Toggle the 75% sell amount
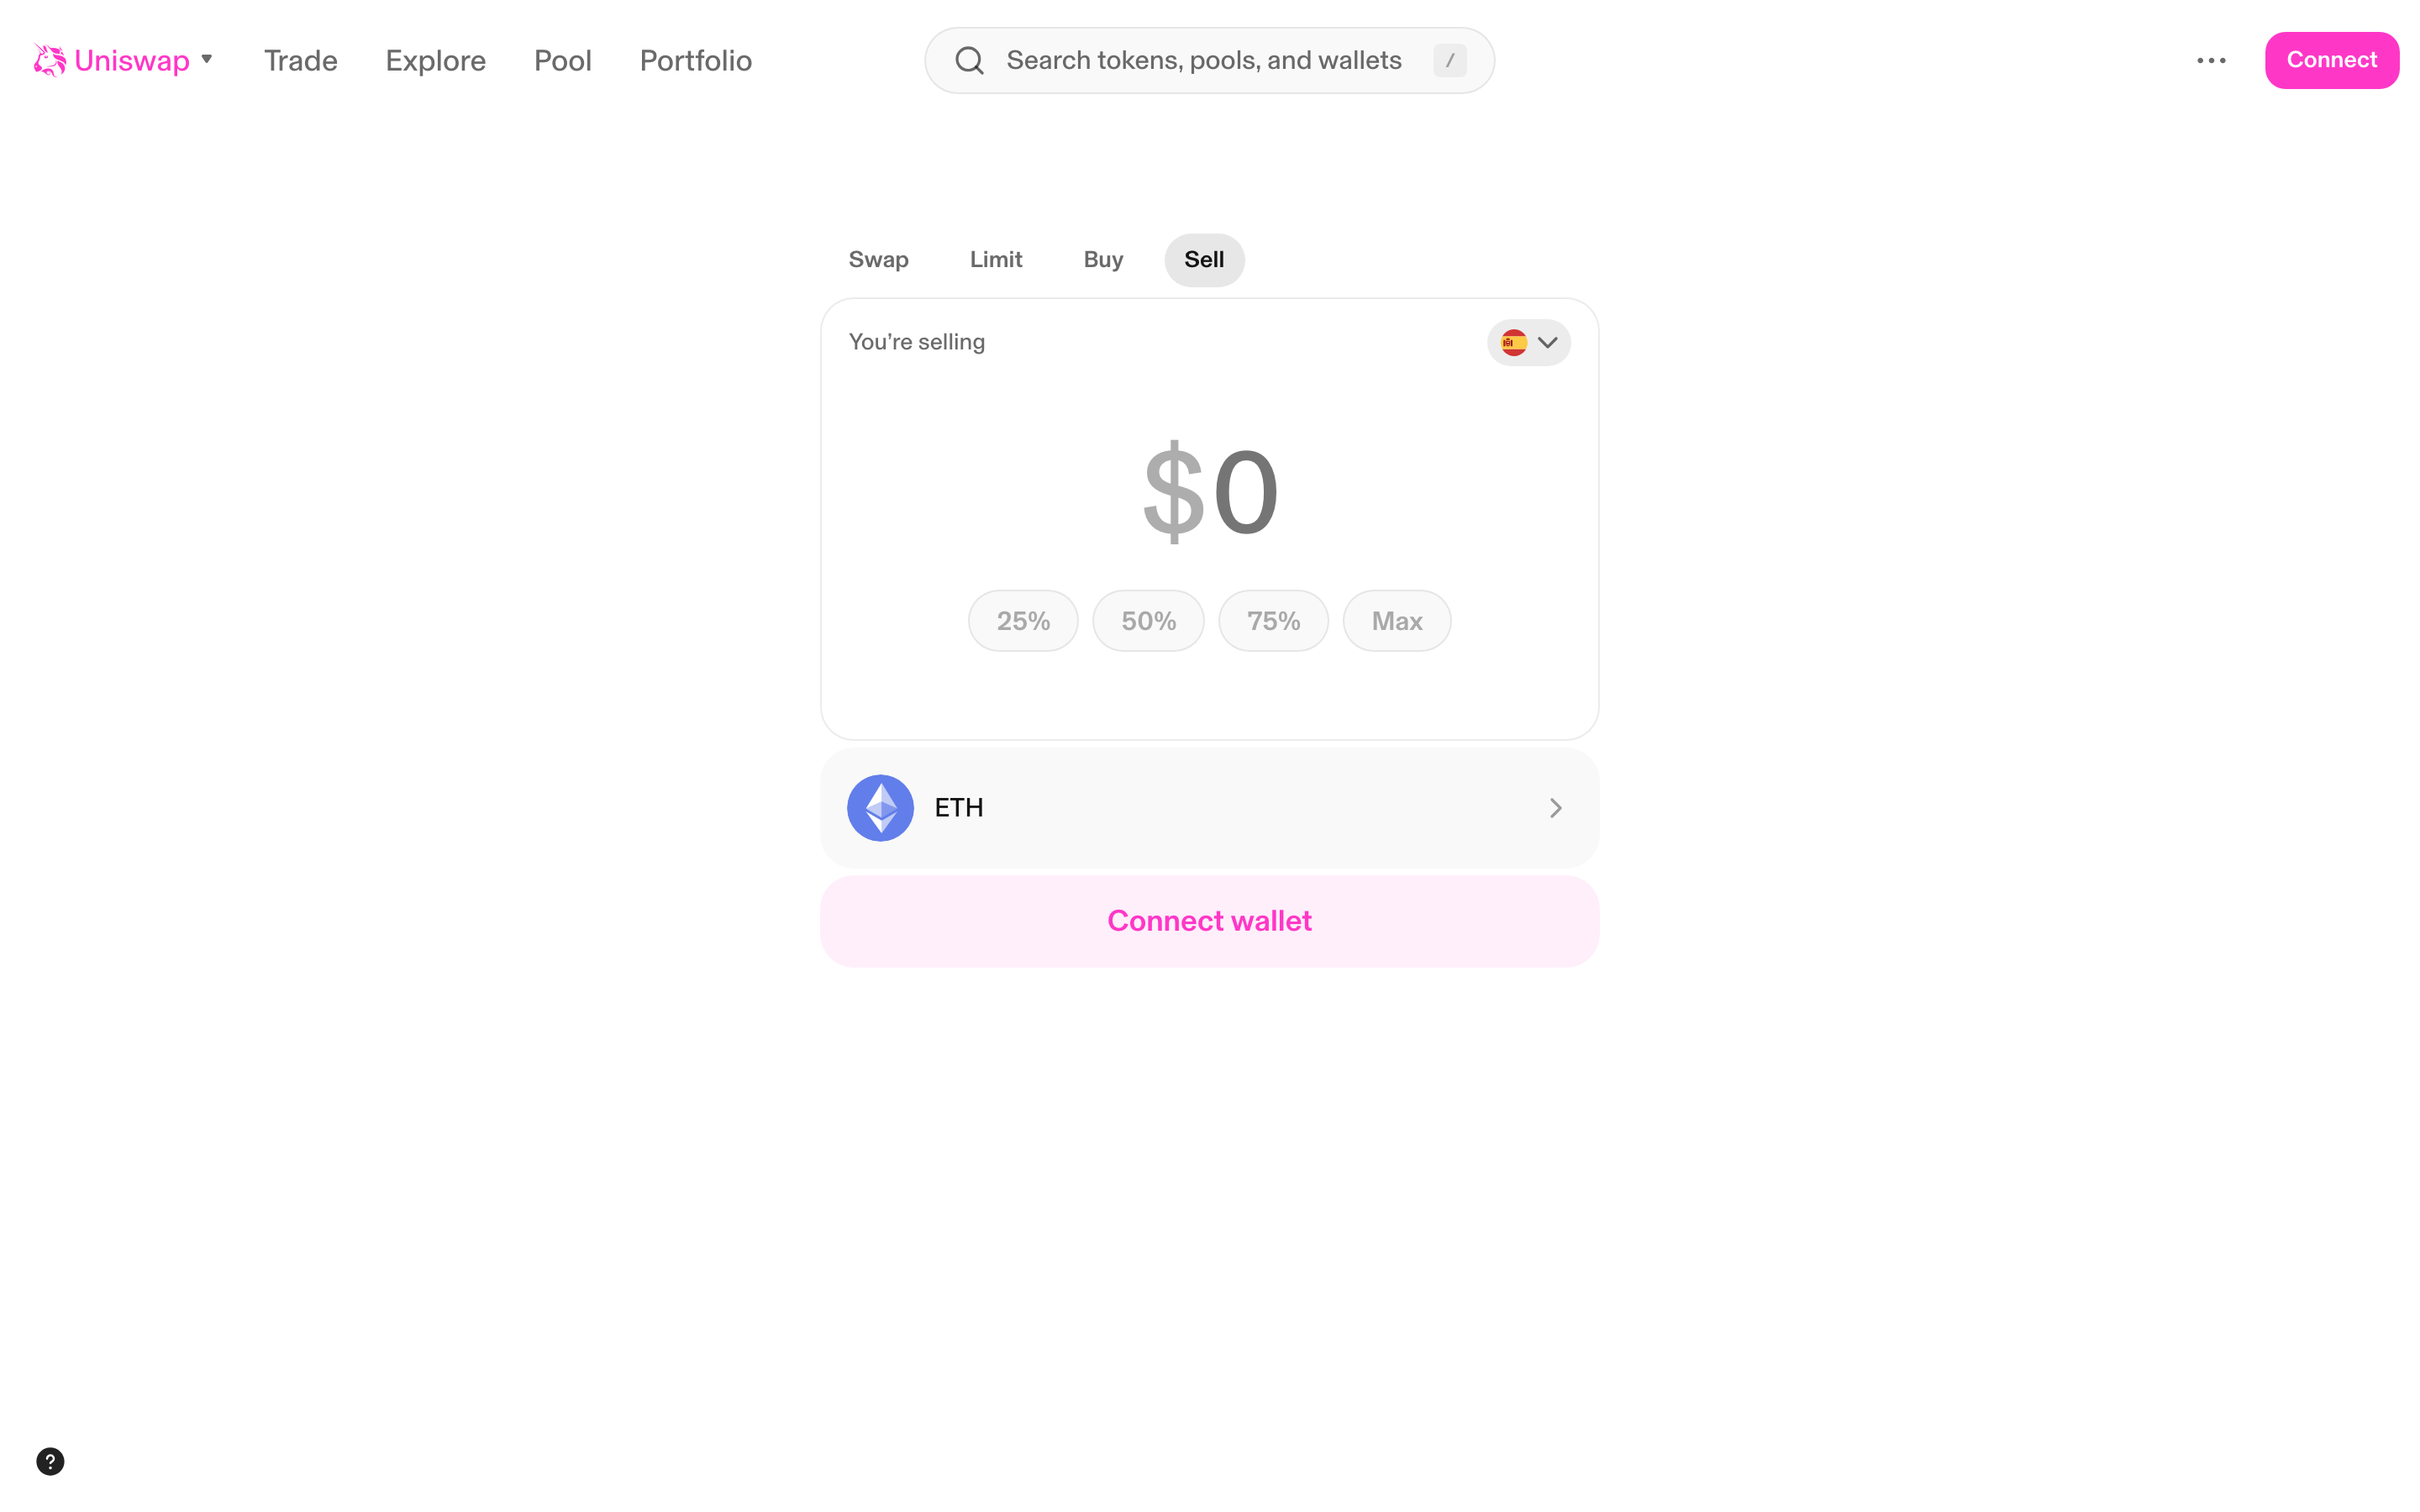The height and width of the screenshot is (1512, 2420). pyautogui.click(x=1273, y=620)
